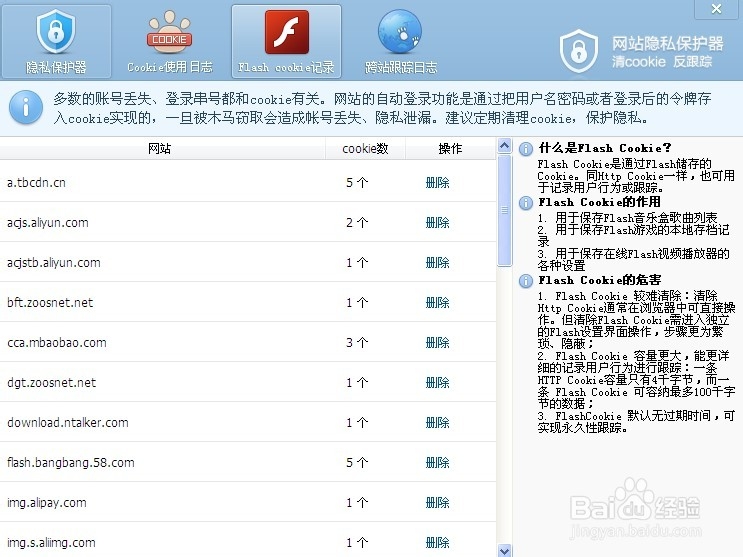
Task: Click info icon beside Flash Cookie的危害
Action: pos(526,281)
